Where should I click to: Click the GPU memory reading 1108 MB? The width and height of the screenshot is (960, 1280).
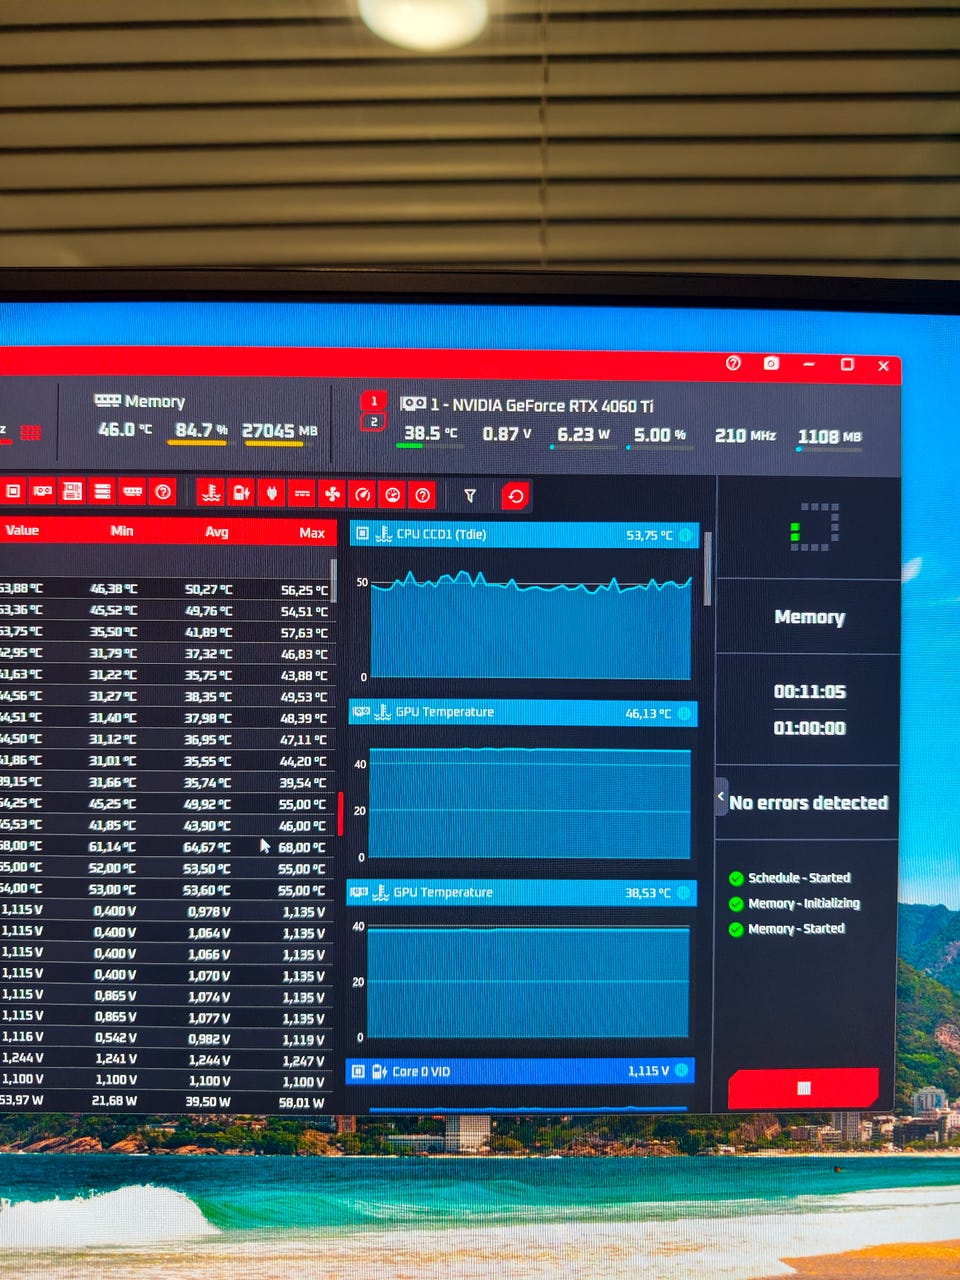pos(830,436)
